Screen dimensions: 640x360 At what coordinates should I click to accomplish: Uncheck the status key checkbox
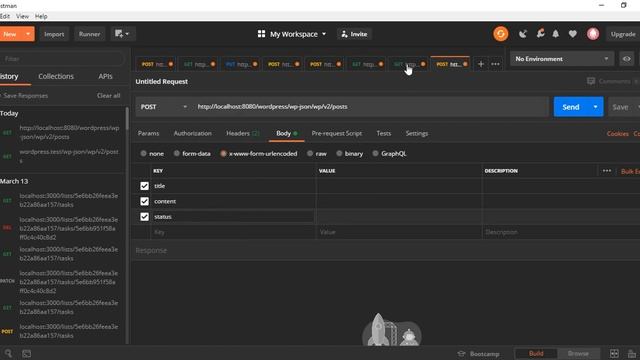coord(144,217)
